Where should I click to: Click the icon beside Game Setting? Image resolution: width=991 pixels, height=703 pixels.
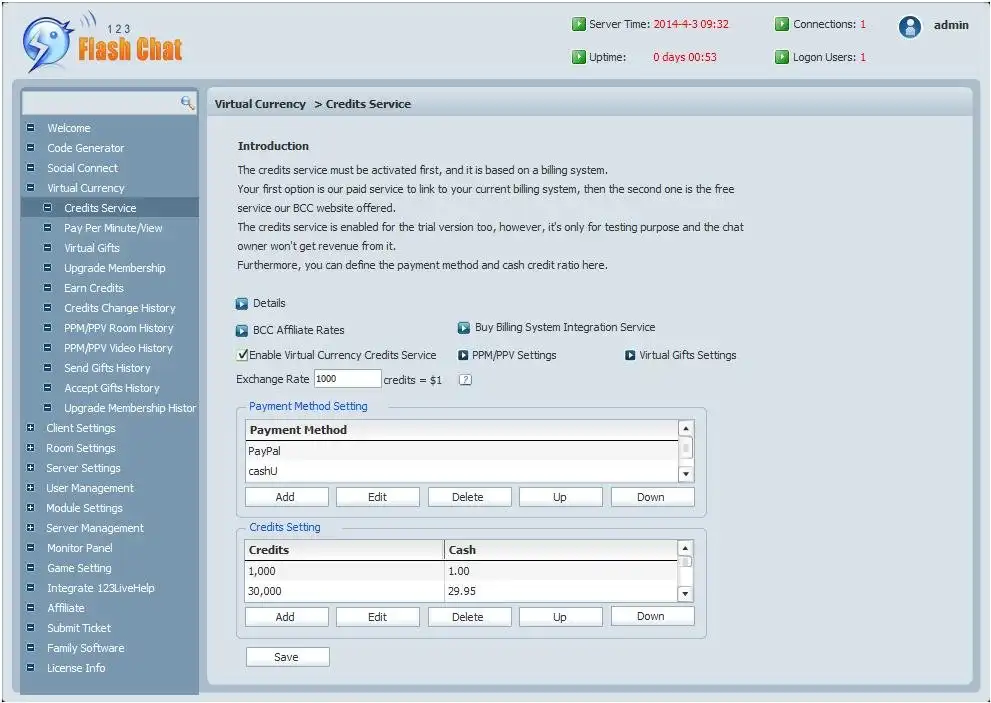[30, 568]
